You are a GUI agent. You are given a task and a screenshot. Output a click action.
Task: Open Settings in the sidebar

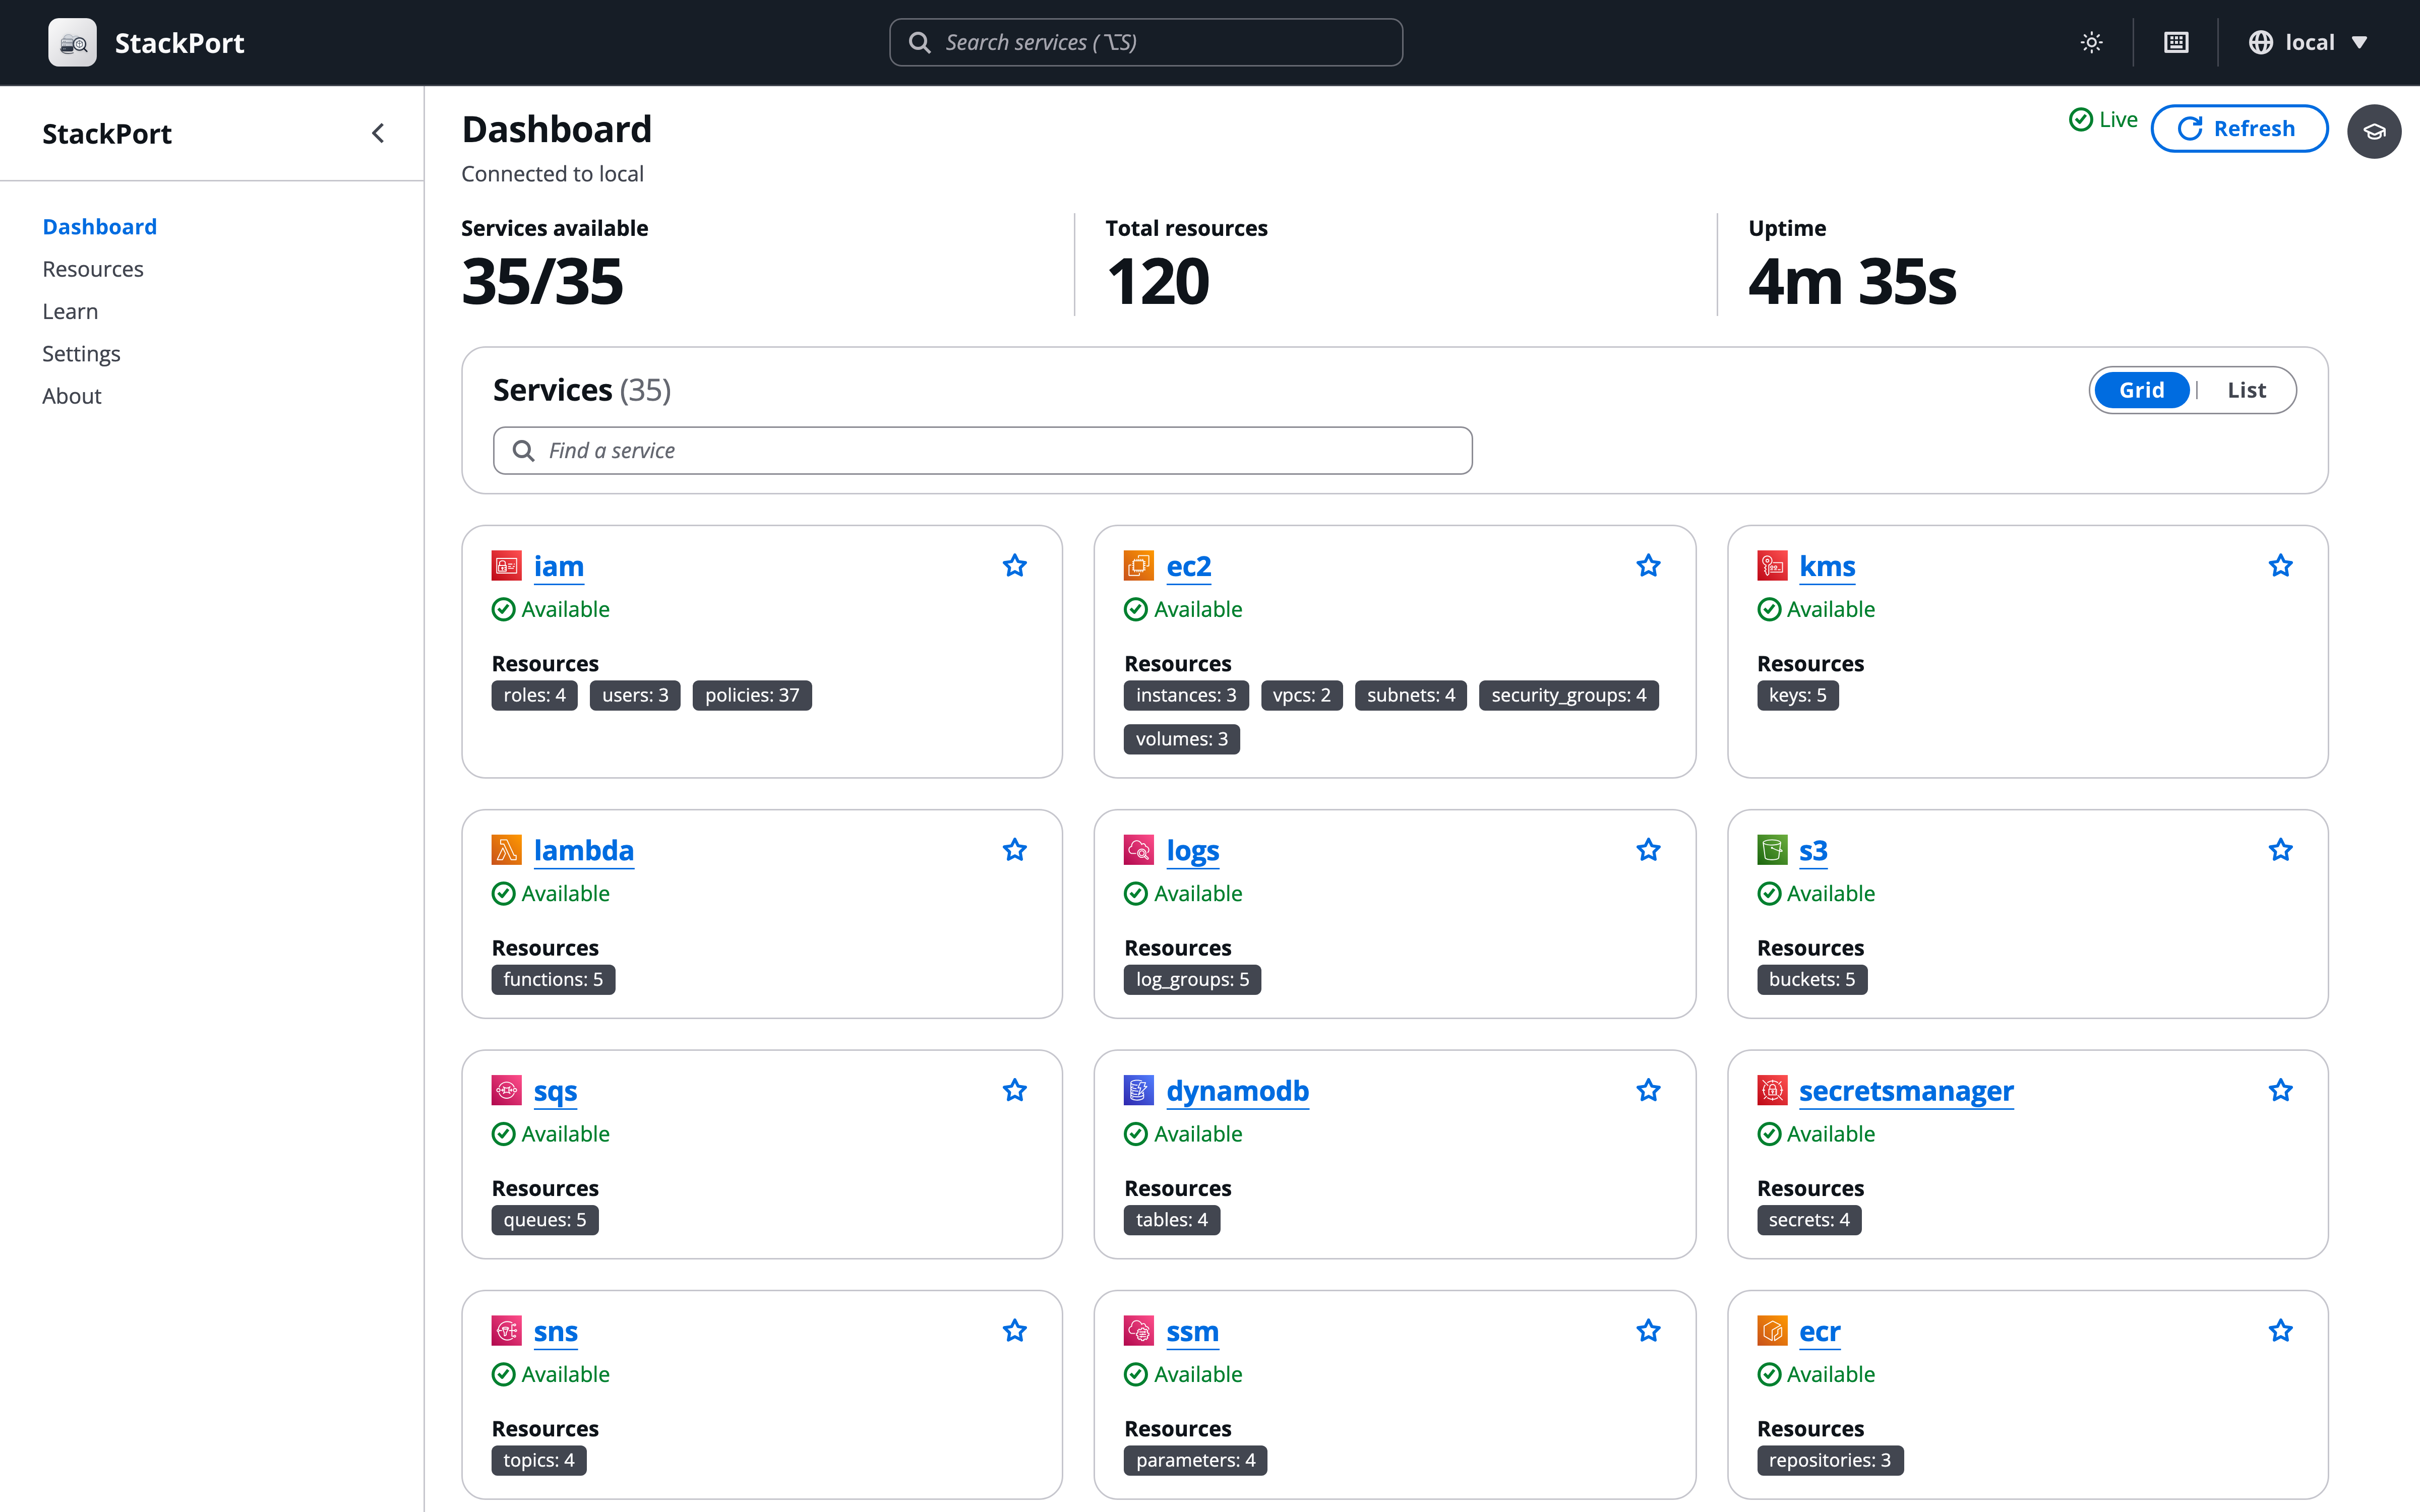[81, 354]
